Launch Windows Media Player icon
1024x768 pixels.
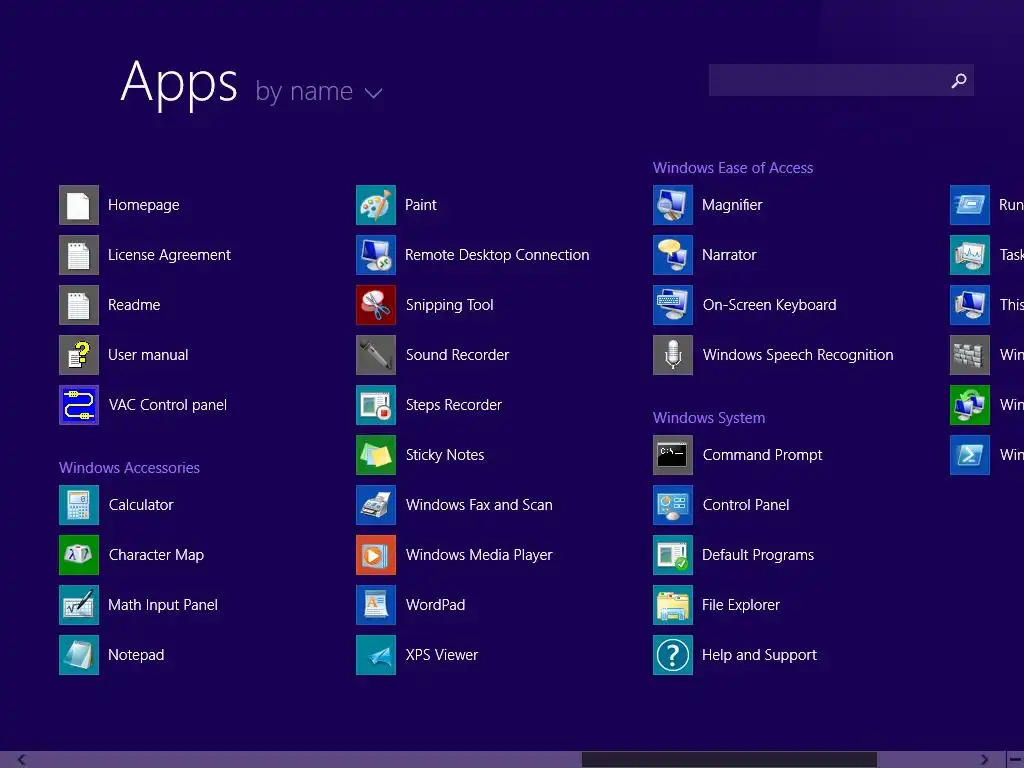click(376, 555)
